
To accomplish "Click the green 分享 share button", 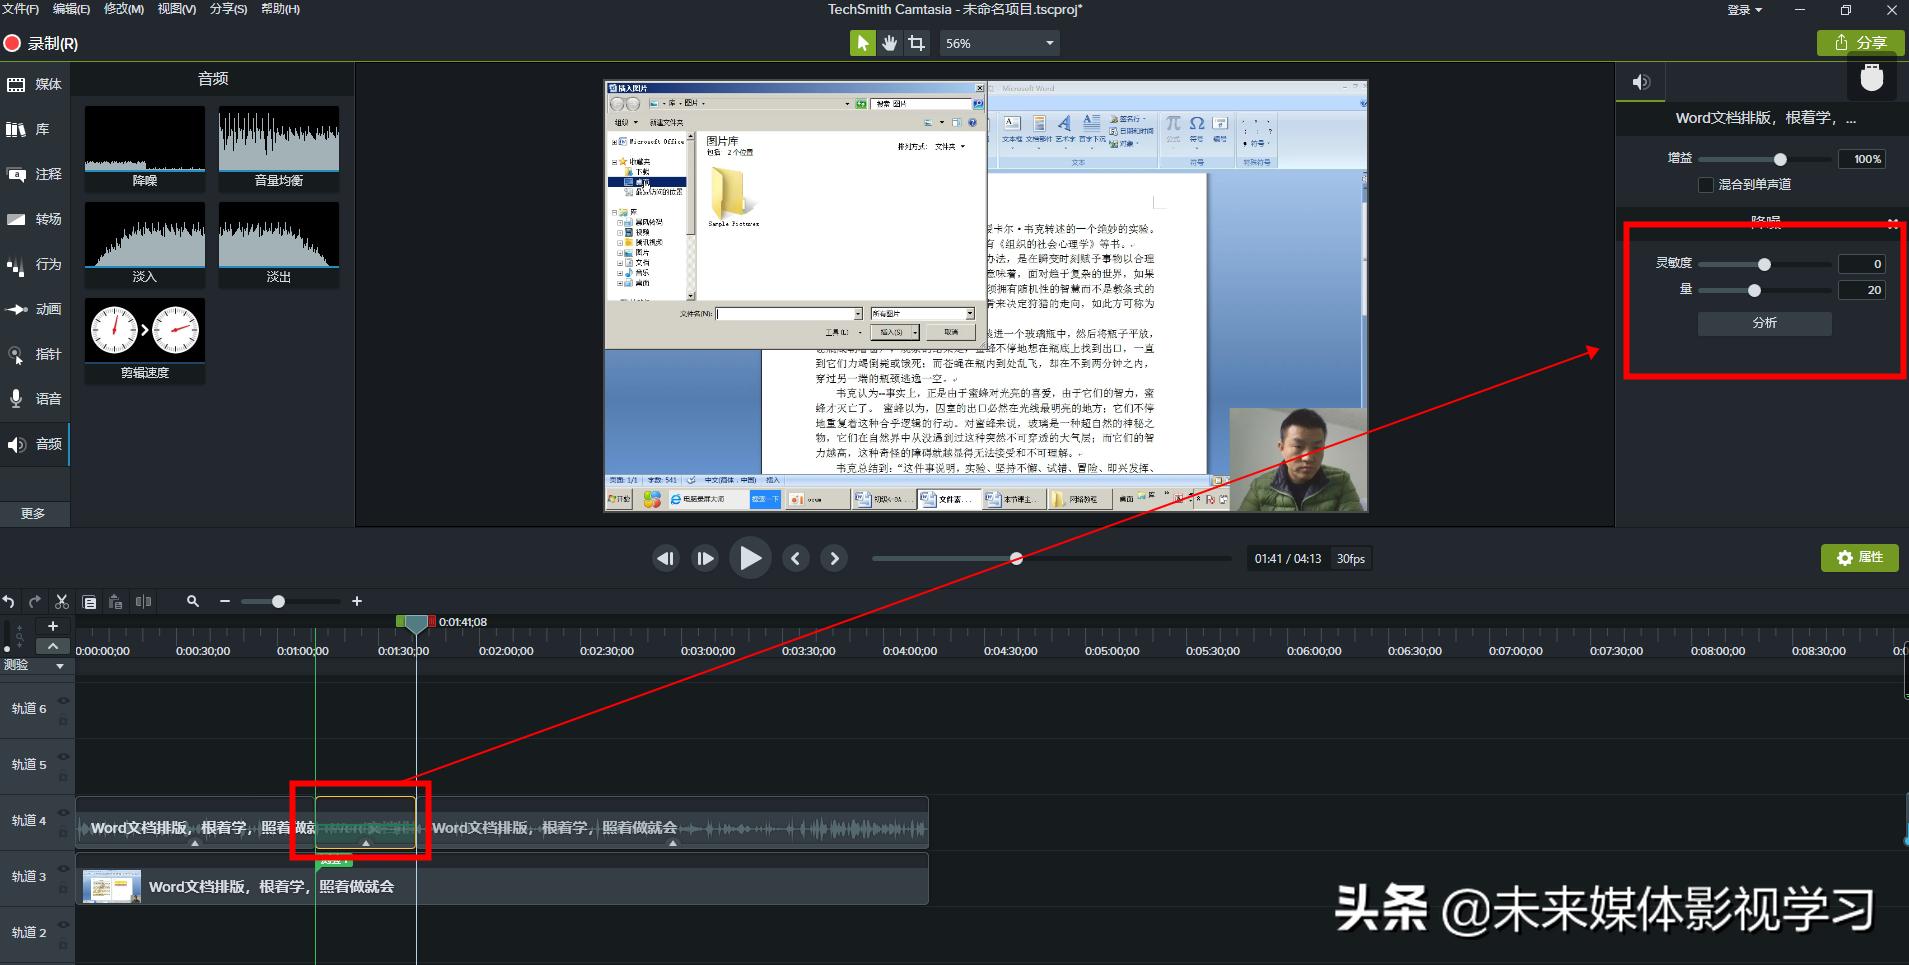I will [1860, 43].
